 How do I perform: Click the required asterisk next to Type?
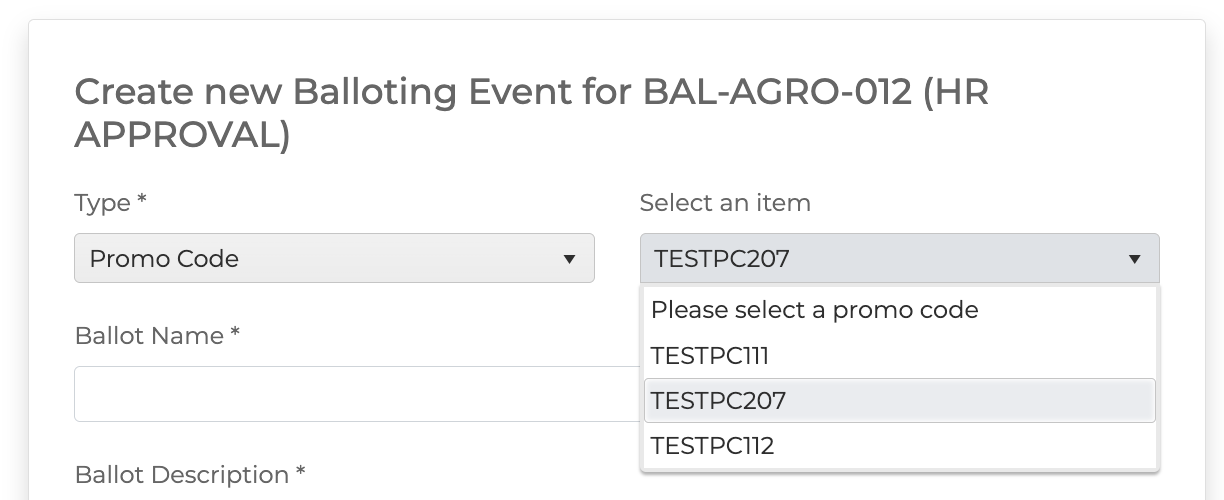point(142,201)
